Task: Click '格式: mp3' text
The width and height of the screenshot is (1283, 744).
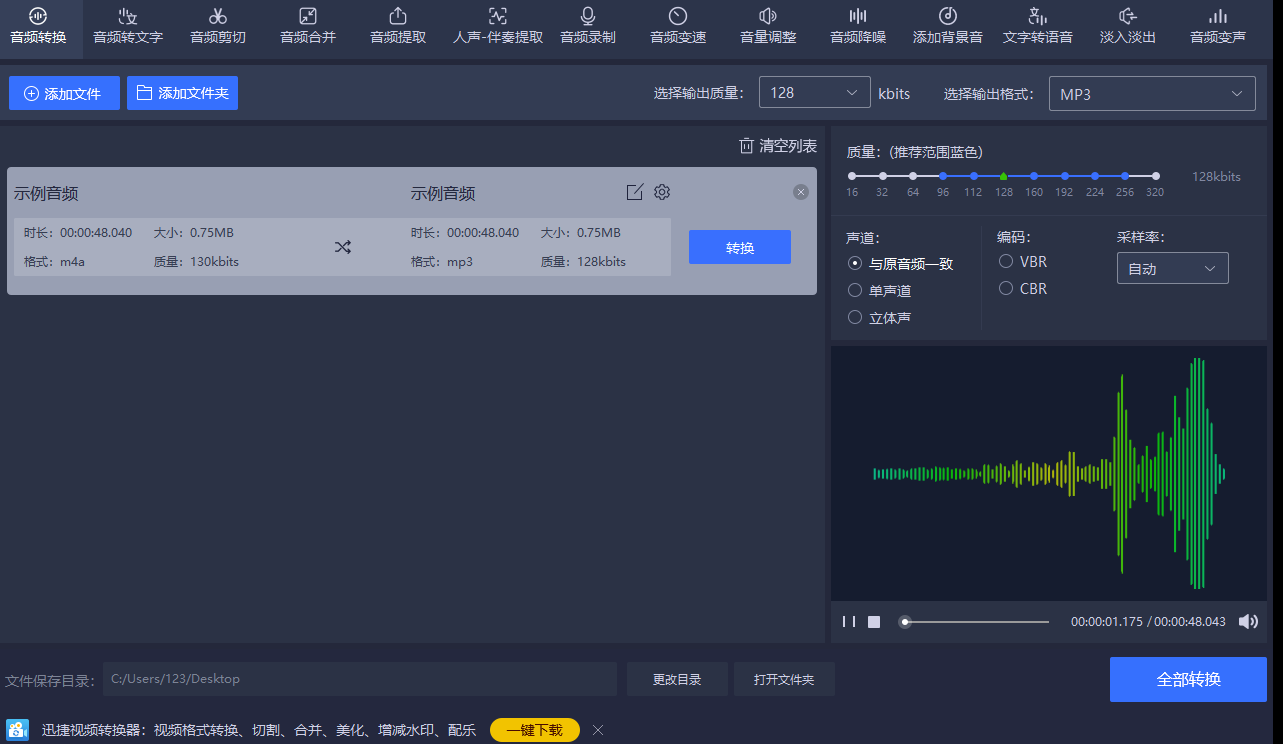Action: [x=441, y=262]
